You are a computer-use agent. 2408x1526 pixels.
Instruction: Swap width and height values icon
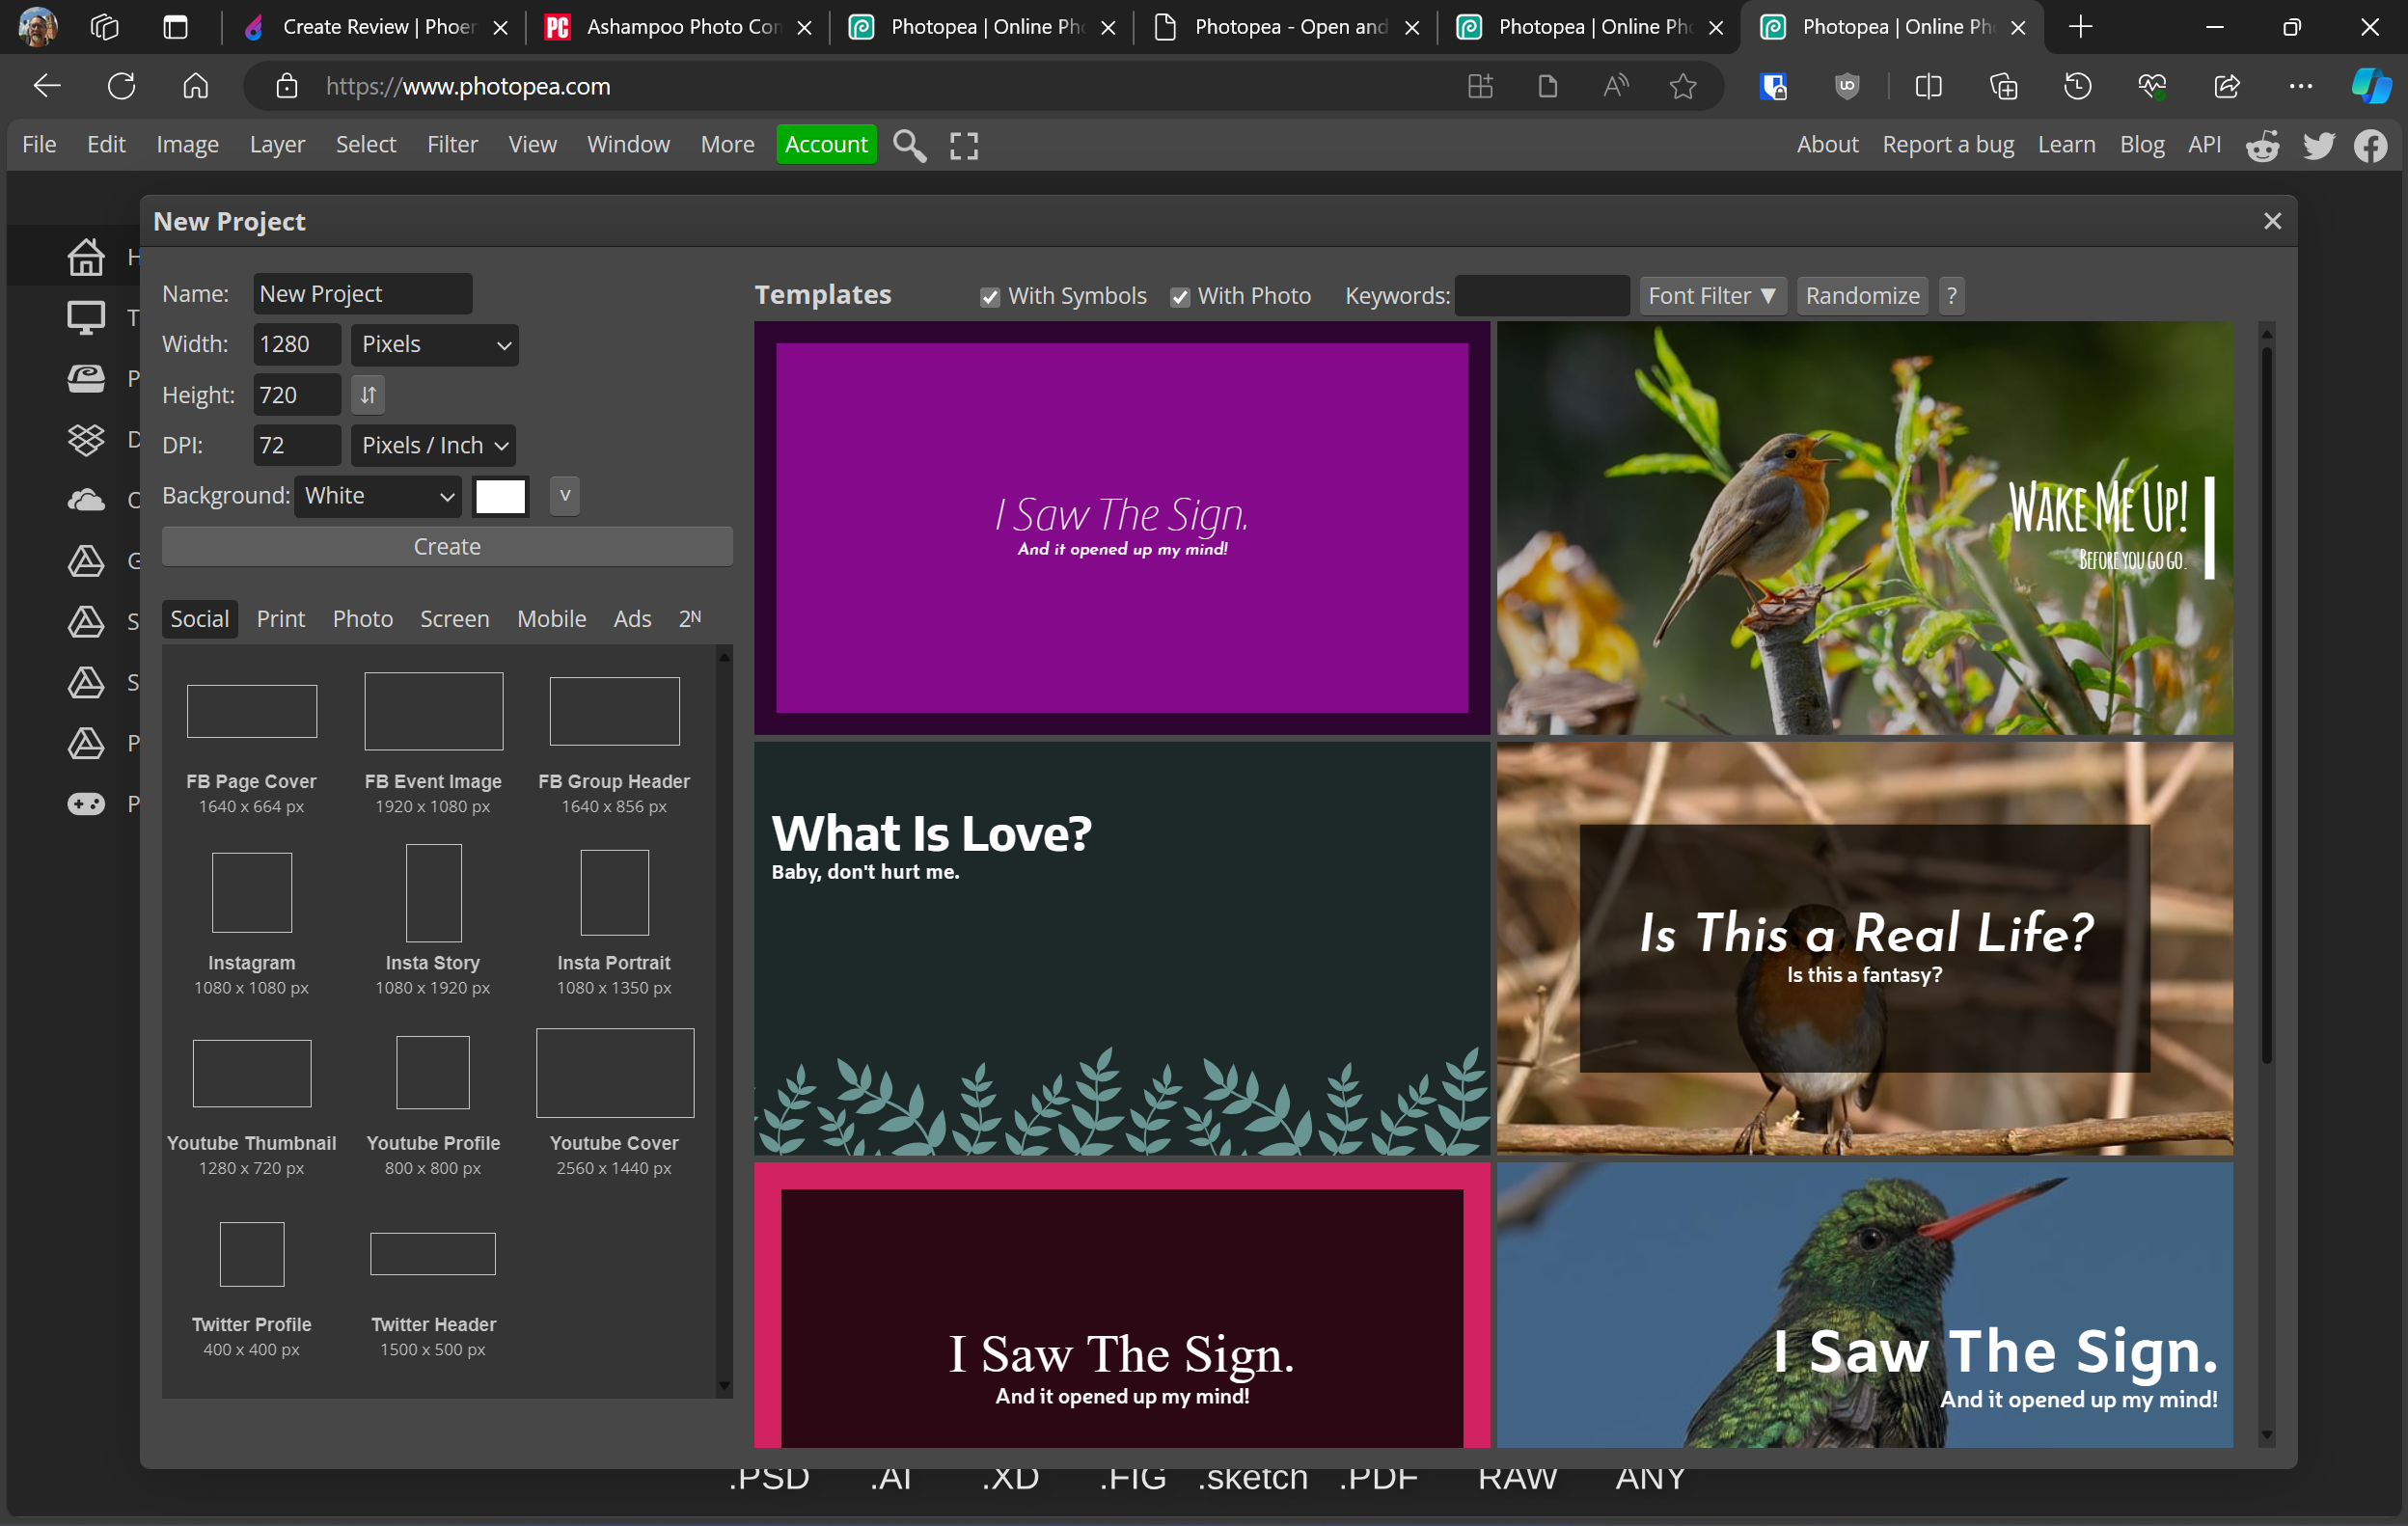click(368, 395)
